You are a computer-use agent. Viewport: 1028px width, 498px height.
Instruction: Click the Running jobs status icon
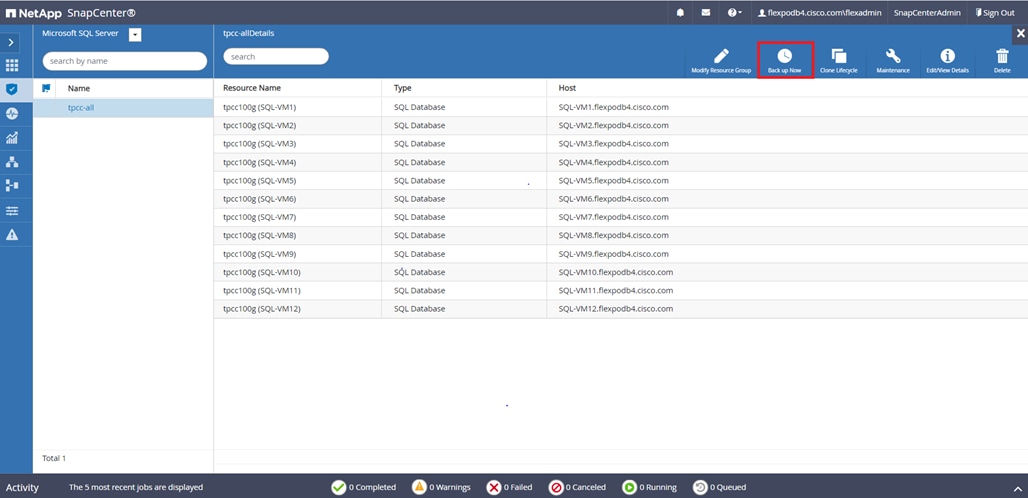pyautogui.click(x=629, y=487)
